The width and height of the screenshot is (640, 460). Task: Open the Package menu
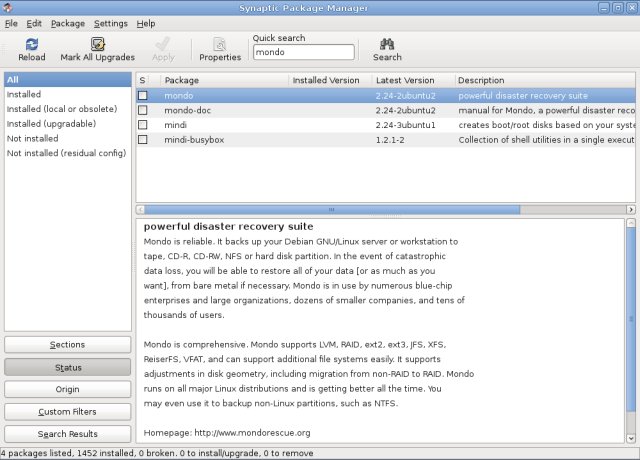point(68,23)
